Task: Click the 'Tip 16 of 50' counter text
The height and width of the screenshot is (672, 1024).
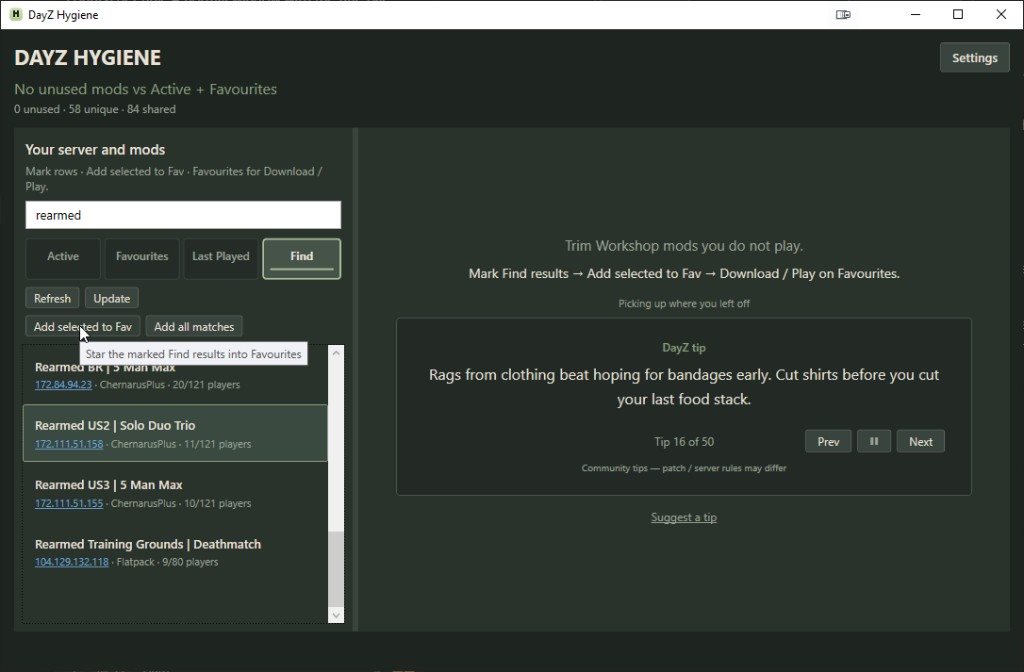Action: (684, 441)
